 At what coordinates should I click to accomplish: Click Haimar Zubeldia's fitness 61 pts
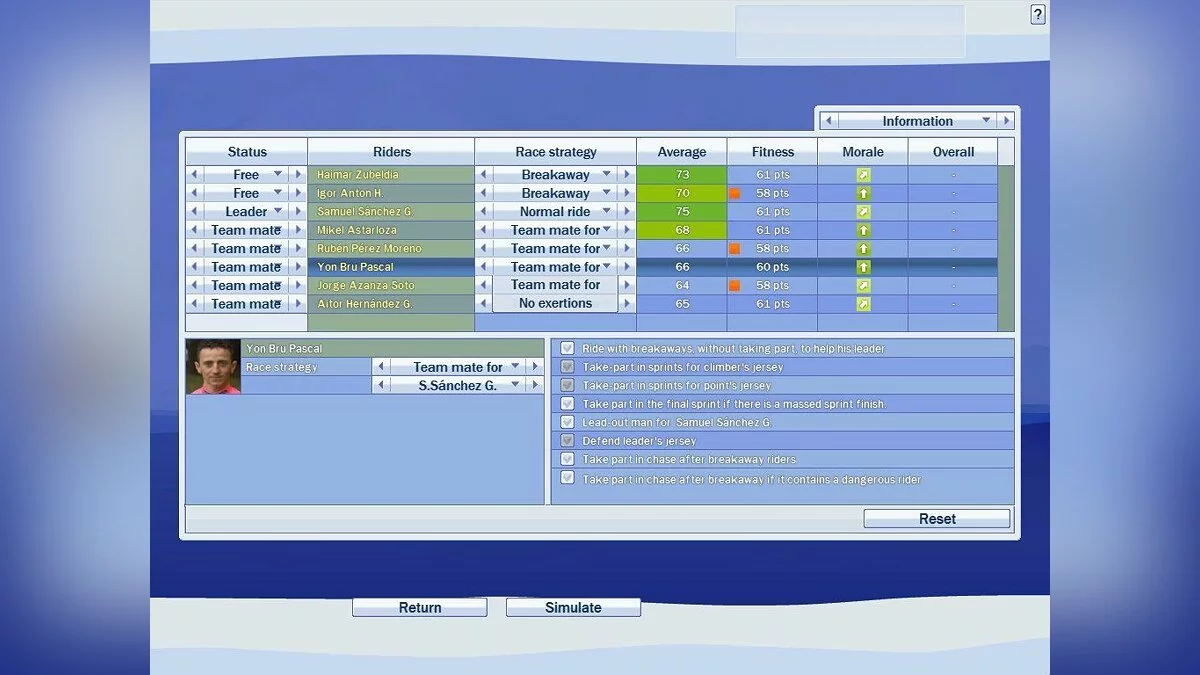(x=772, y=175)
